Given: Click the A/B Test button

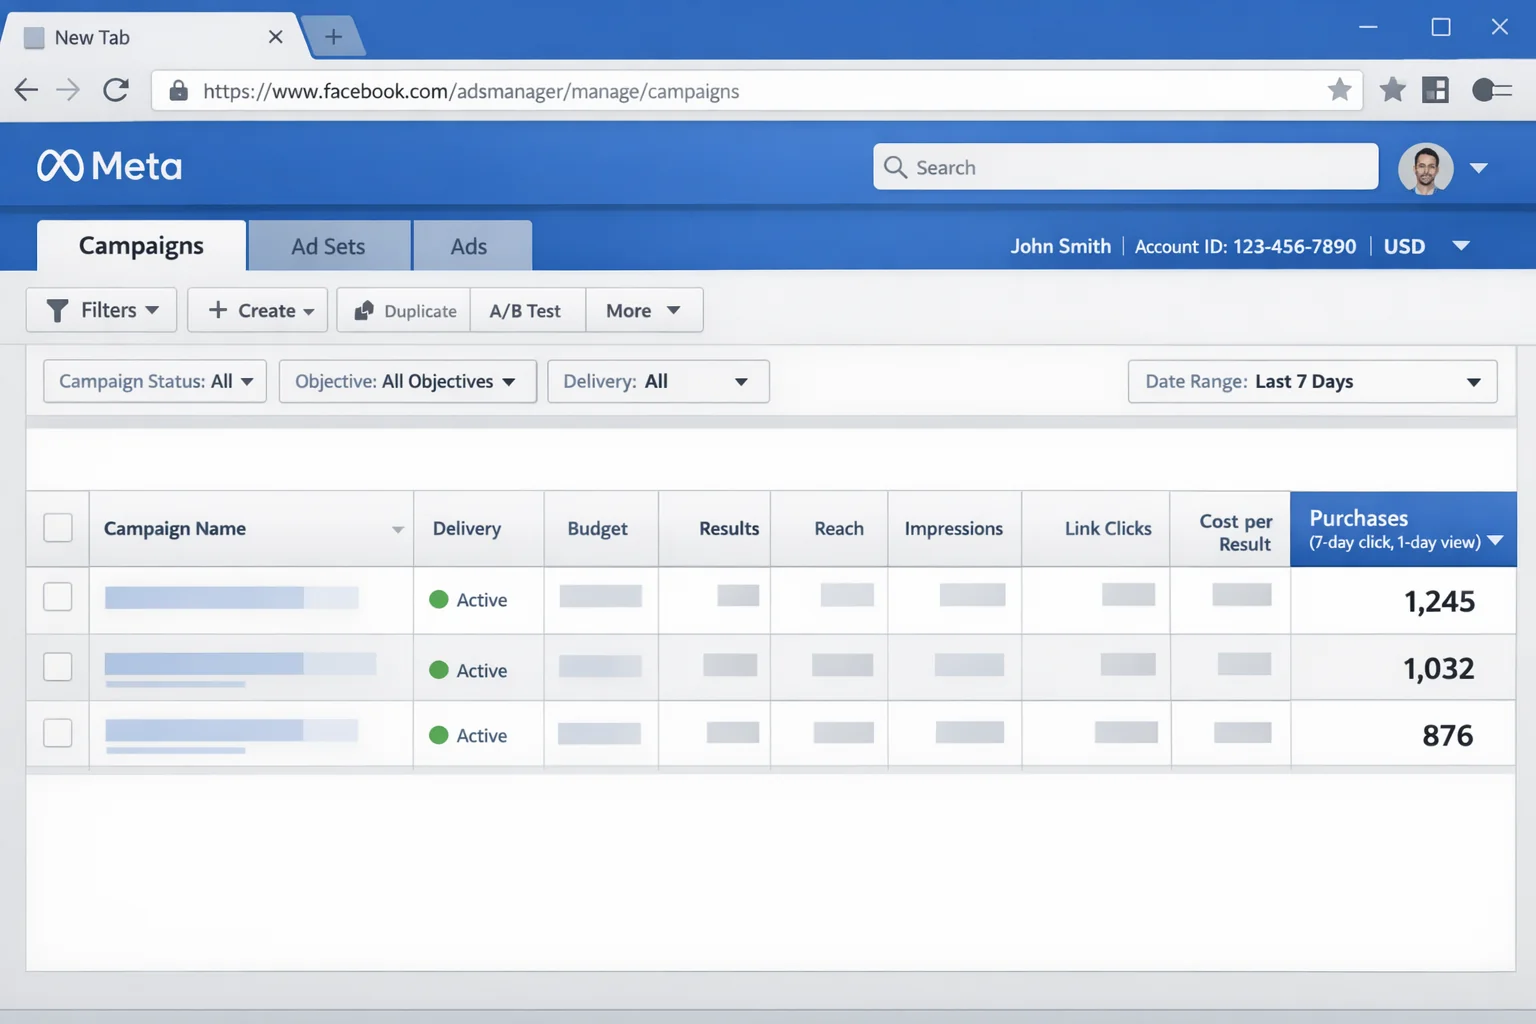Looking at the screenshot, I should coord(526,310).
